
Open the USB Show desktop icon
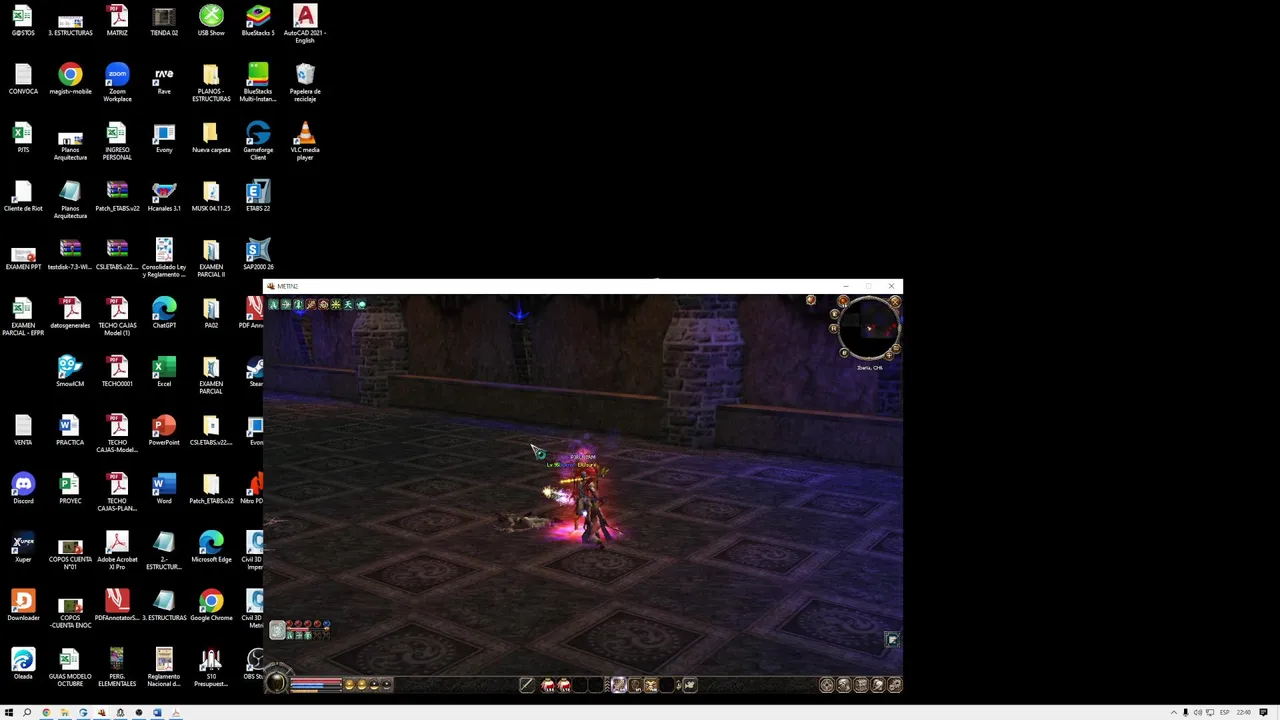(211, 22)
